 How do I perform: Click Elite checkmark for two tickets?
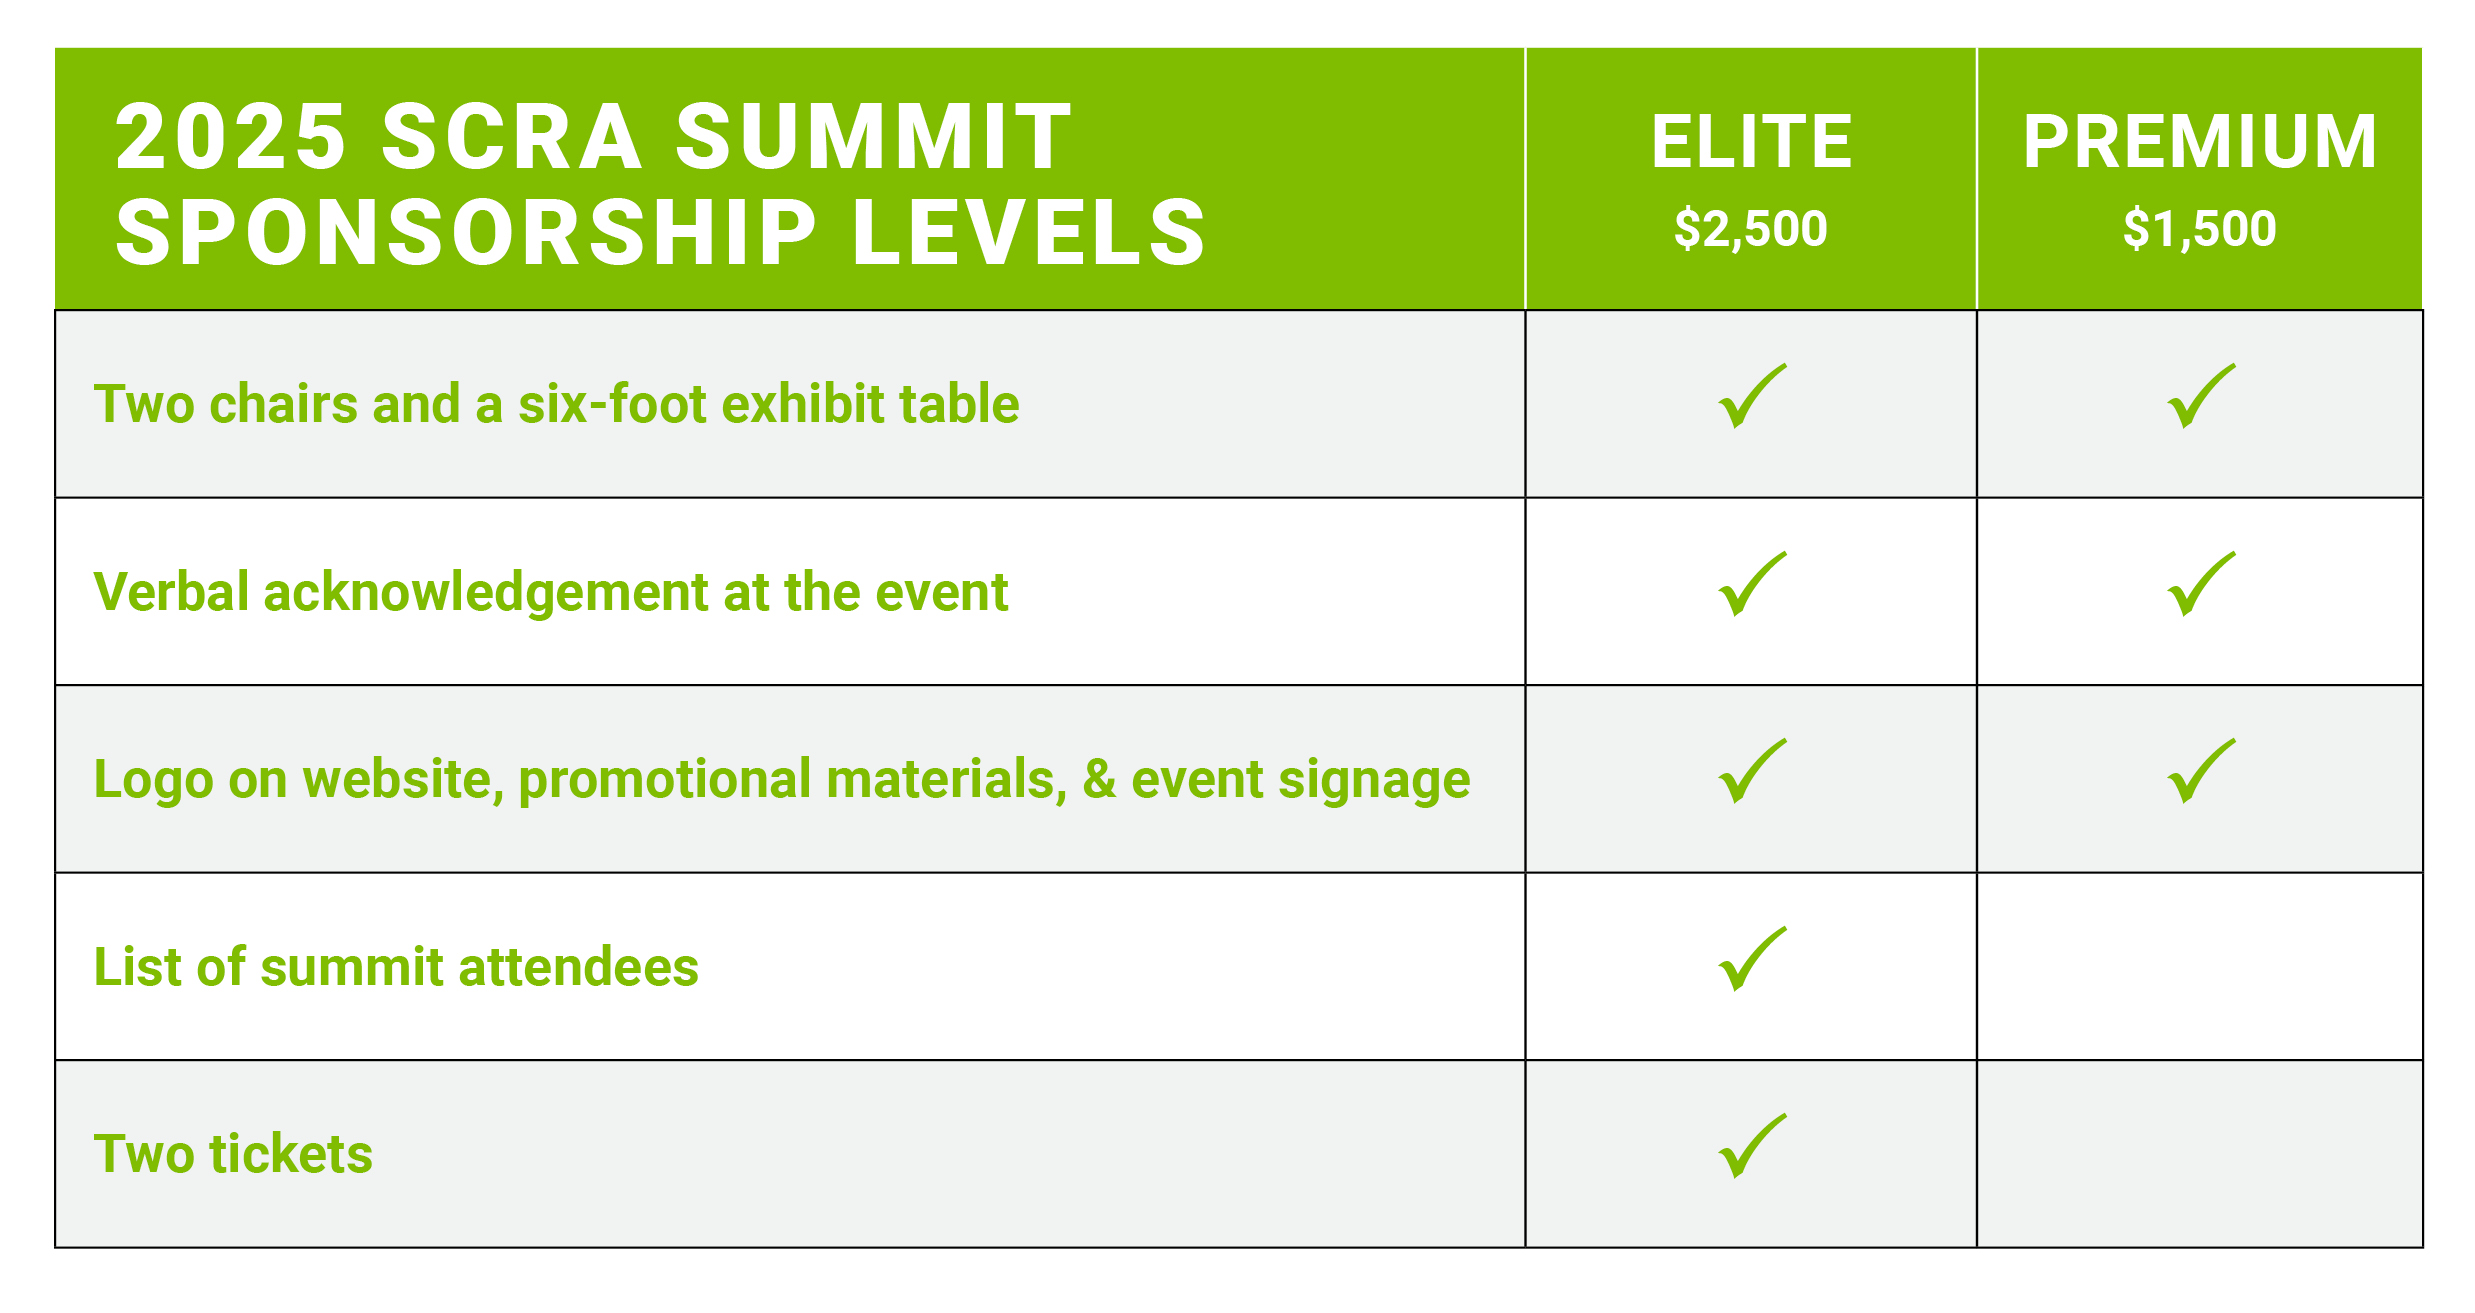point(1752,1146)
